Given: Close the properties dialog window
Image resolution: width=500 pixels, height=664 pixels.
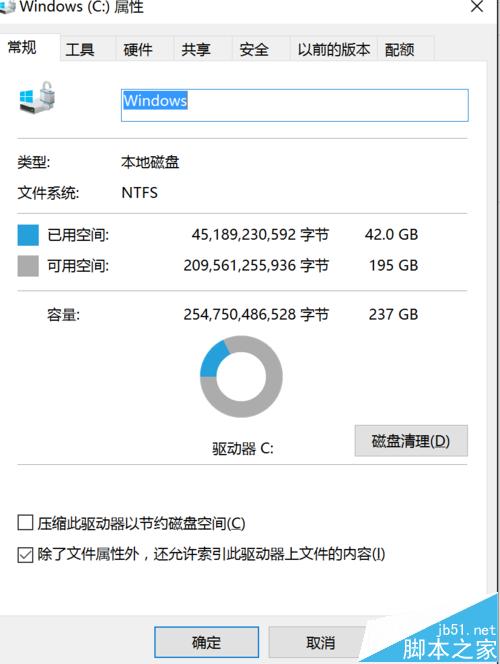Looking at the screenshot, I should tap(477, 7).
